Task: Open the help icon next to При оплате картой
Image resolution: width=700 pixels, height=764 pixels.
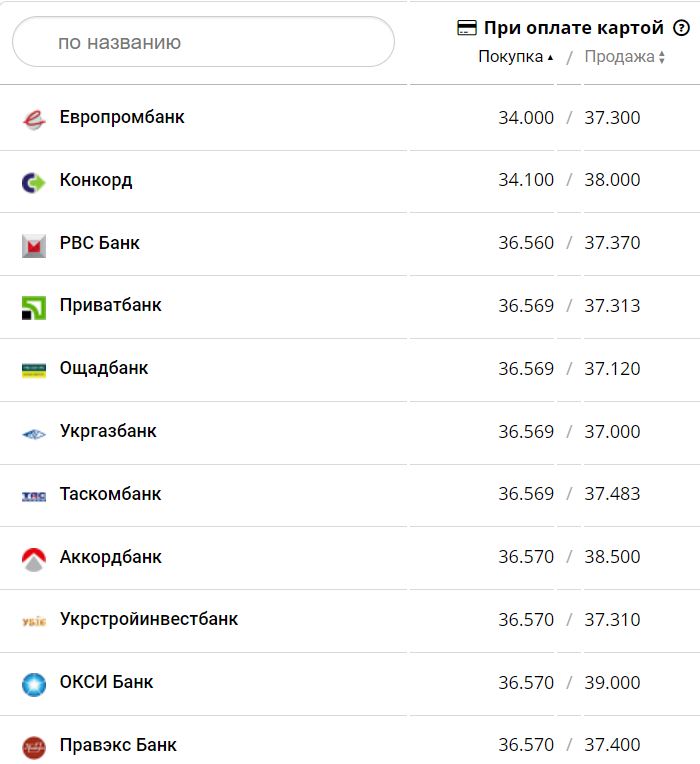Action: [681, 28]
